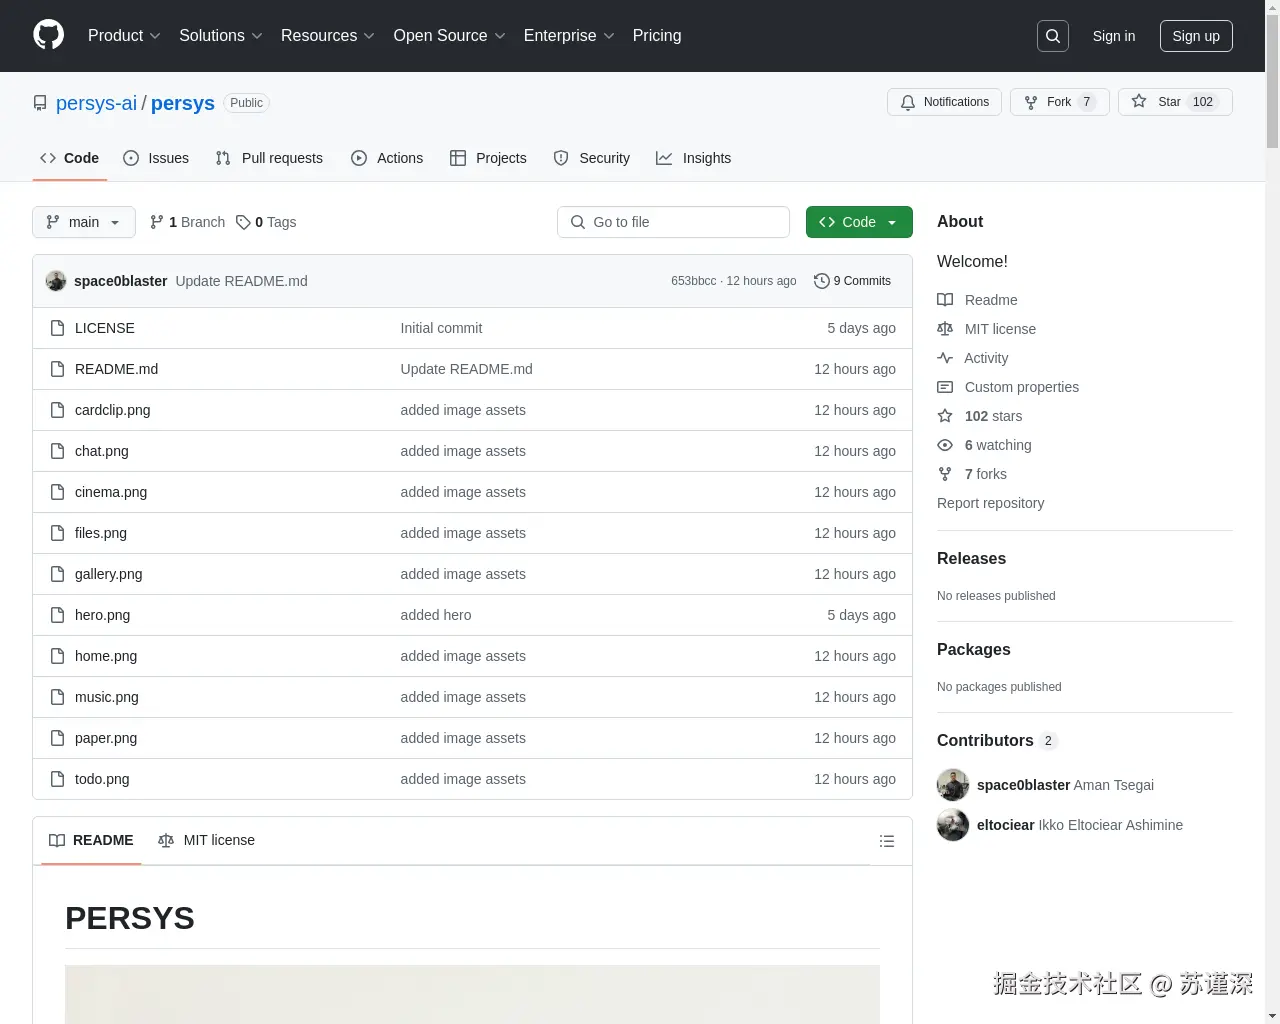
Task: Click the persys repository name link
Action: tap(183, 103)
